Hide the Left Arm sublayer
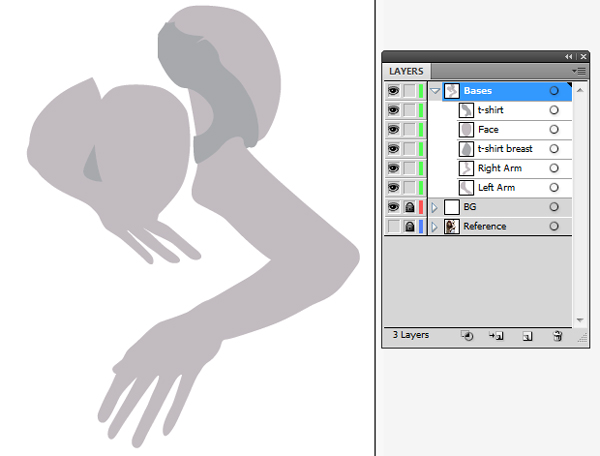This screenshot has width=600, height=456. pos(393,187)
